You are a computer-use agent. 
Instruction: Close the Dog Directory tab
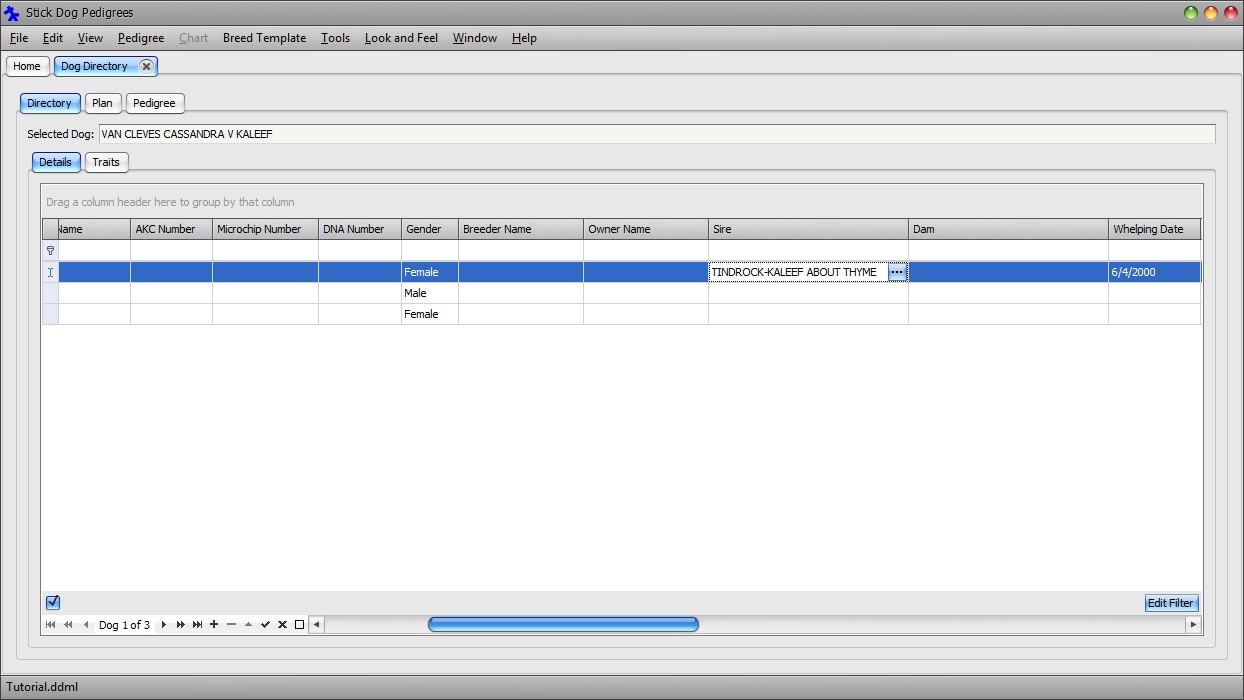coord(146,66)
